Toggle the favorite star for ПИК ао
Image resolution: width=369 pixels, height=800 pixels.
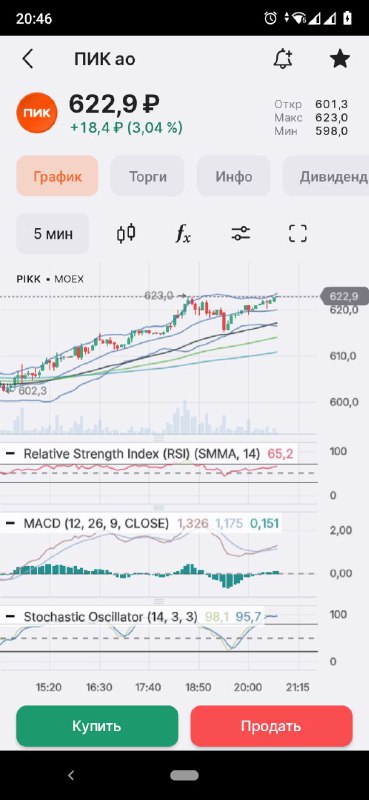click(339, 59)
